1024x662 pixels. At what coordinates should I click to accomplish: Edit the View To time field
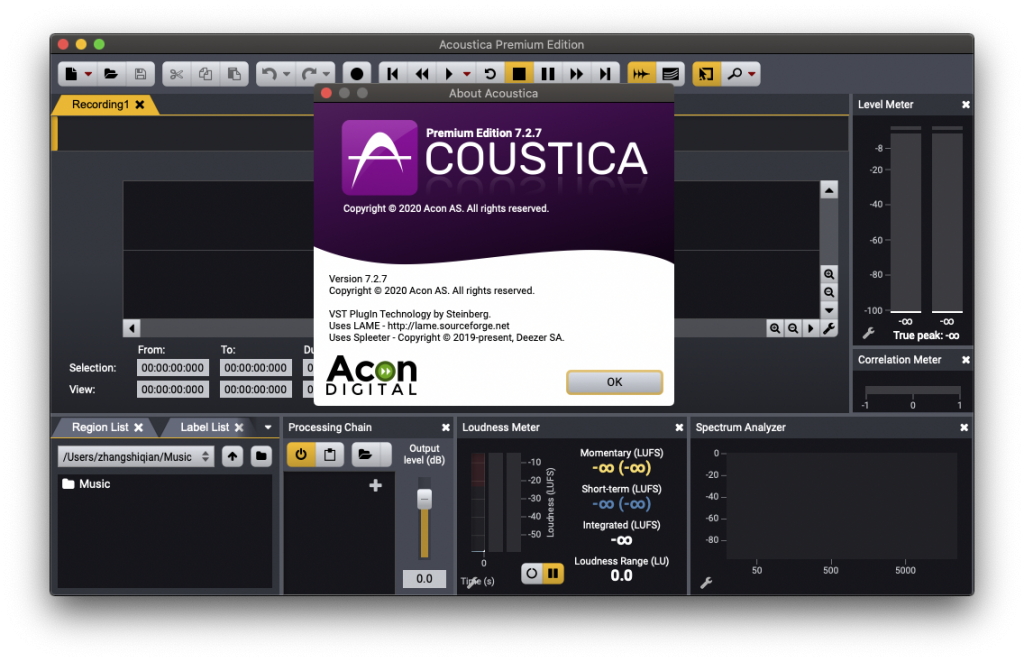255,389
